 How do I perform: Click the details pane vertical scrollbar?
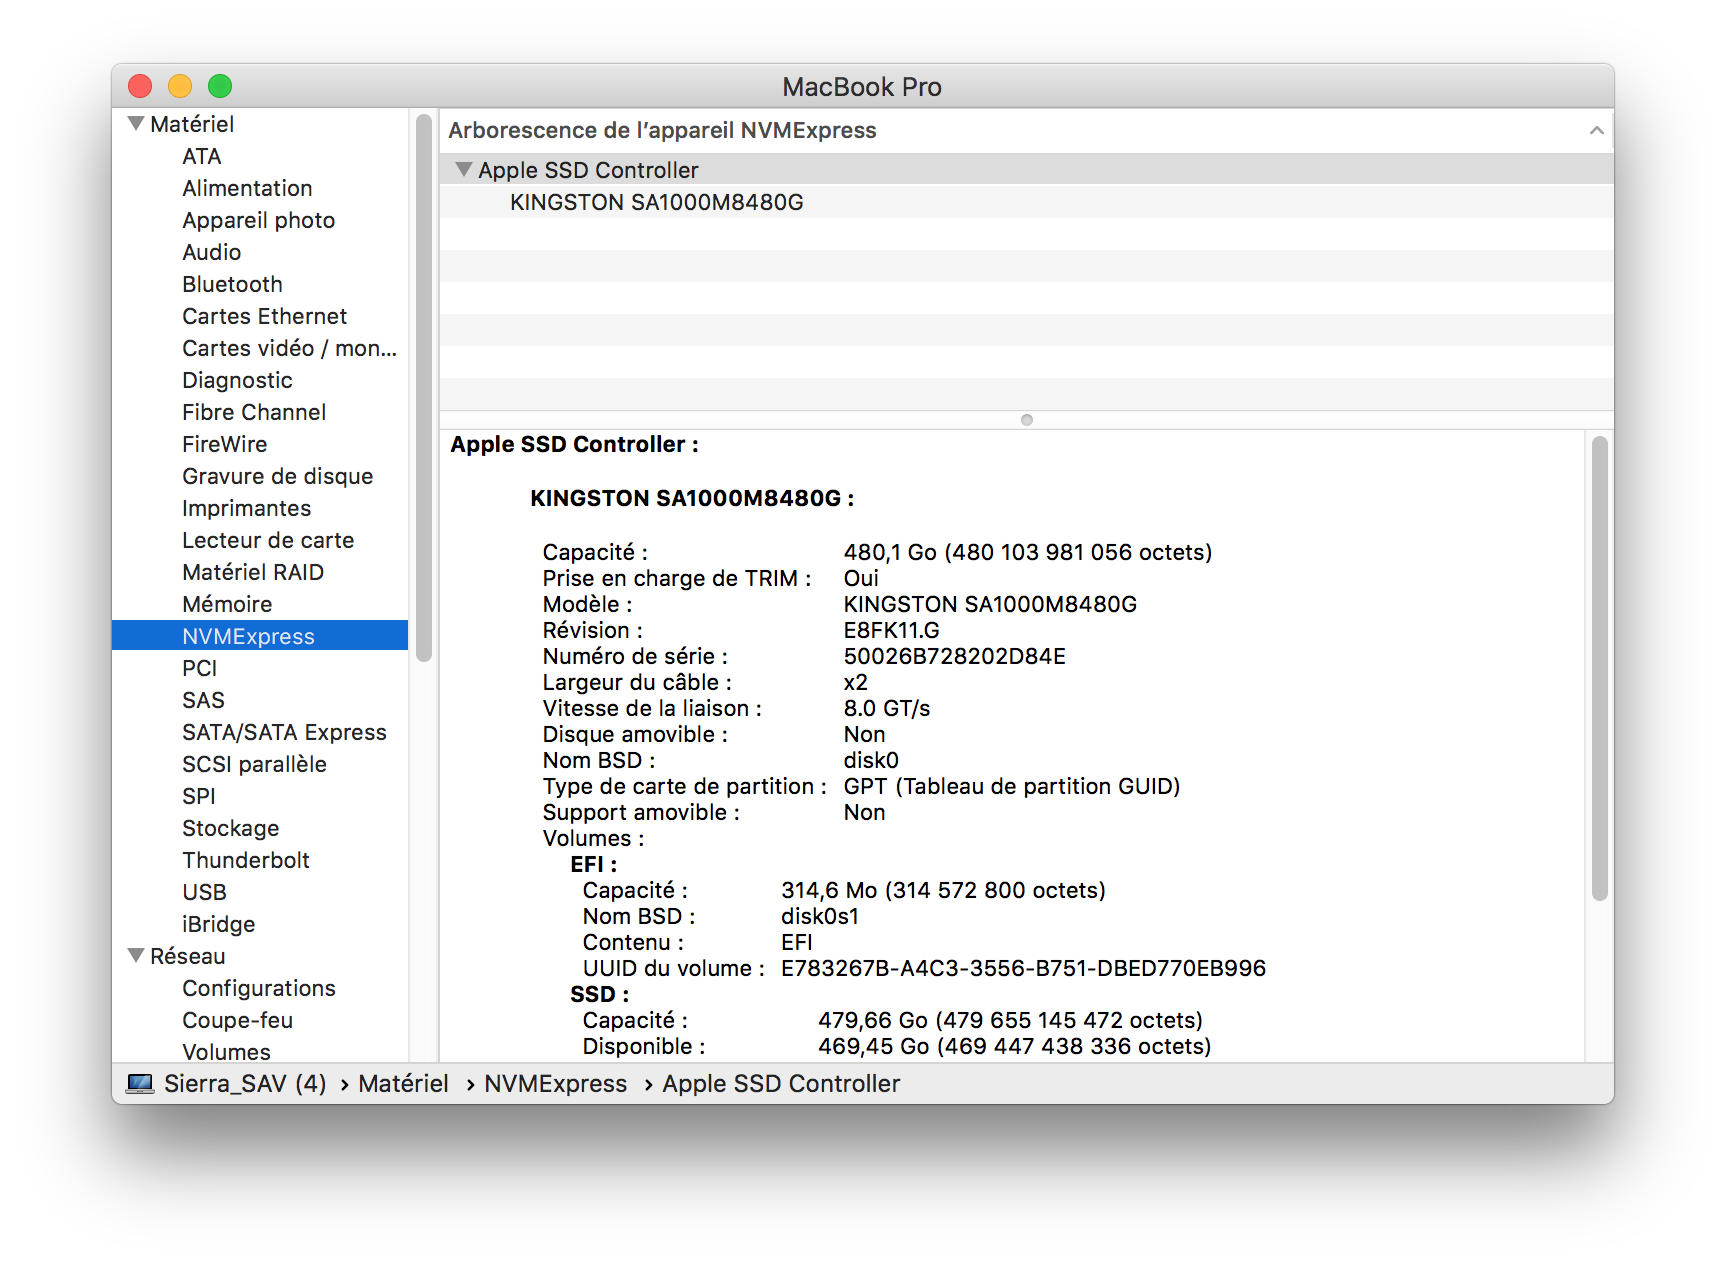pos(1599,668)
